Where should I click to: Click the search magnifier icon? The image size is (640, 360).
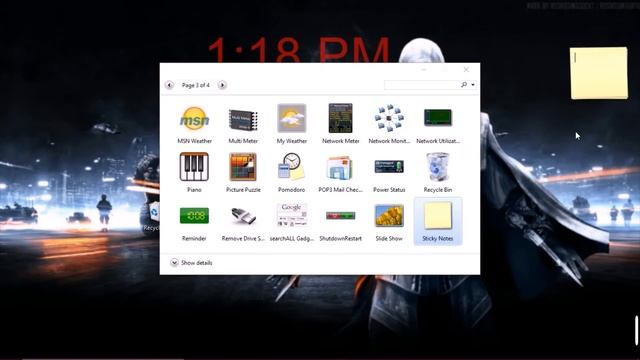464,84
